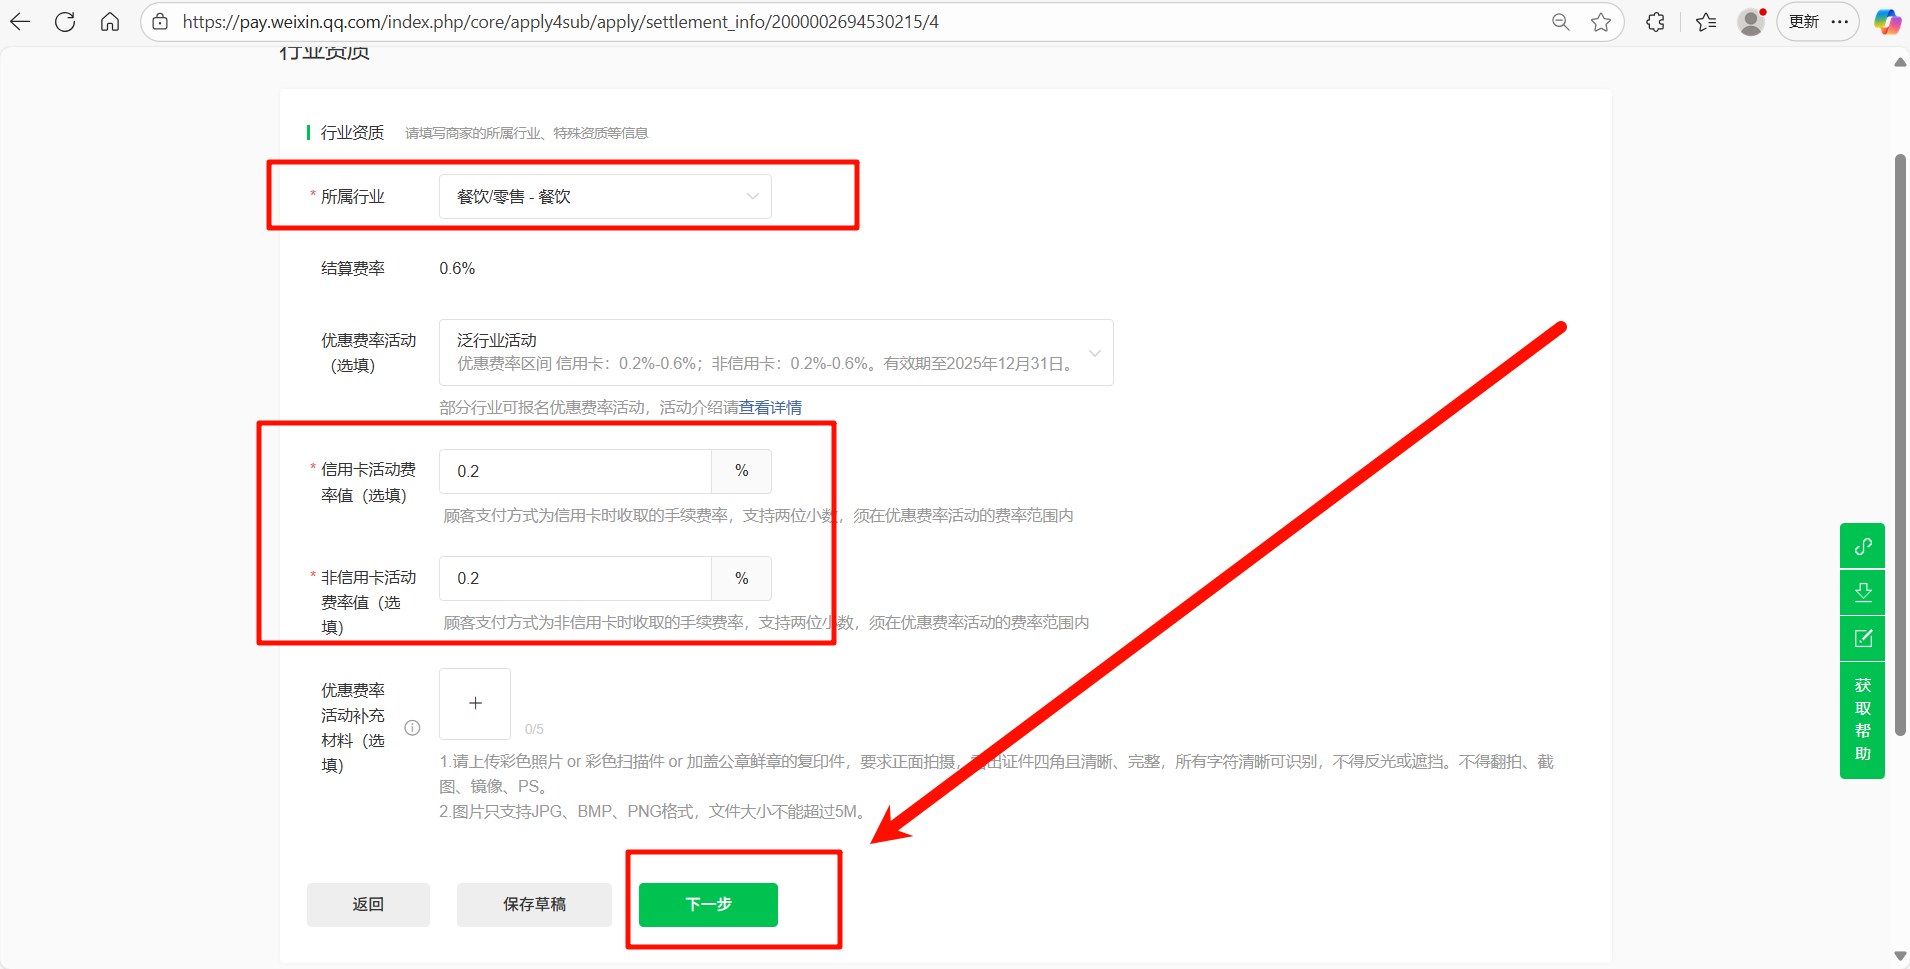Open the zoom magnifier icon in address bar
The image size is (1910, 969).
[1560, 22]
